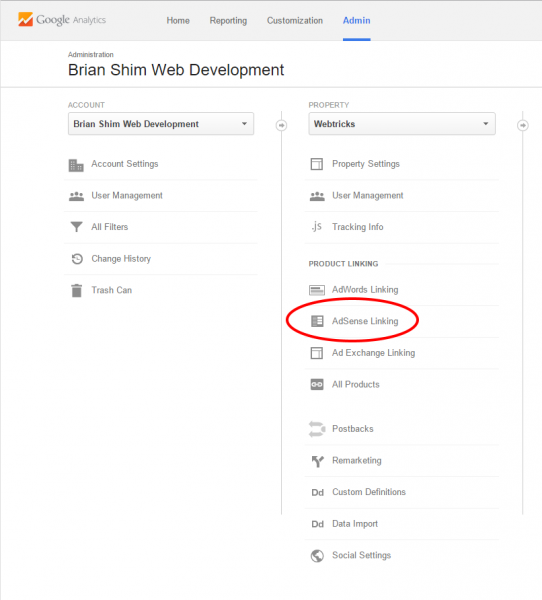Click the AdWords Linking icon
The width and height of the screenshot is (542, 600).
tap(317, 290)
